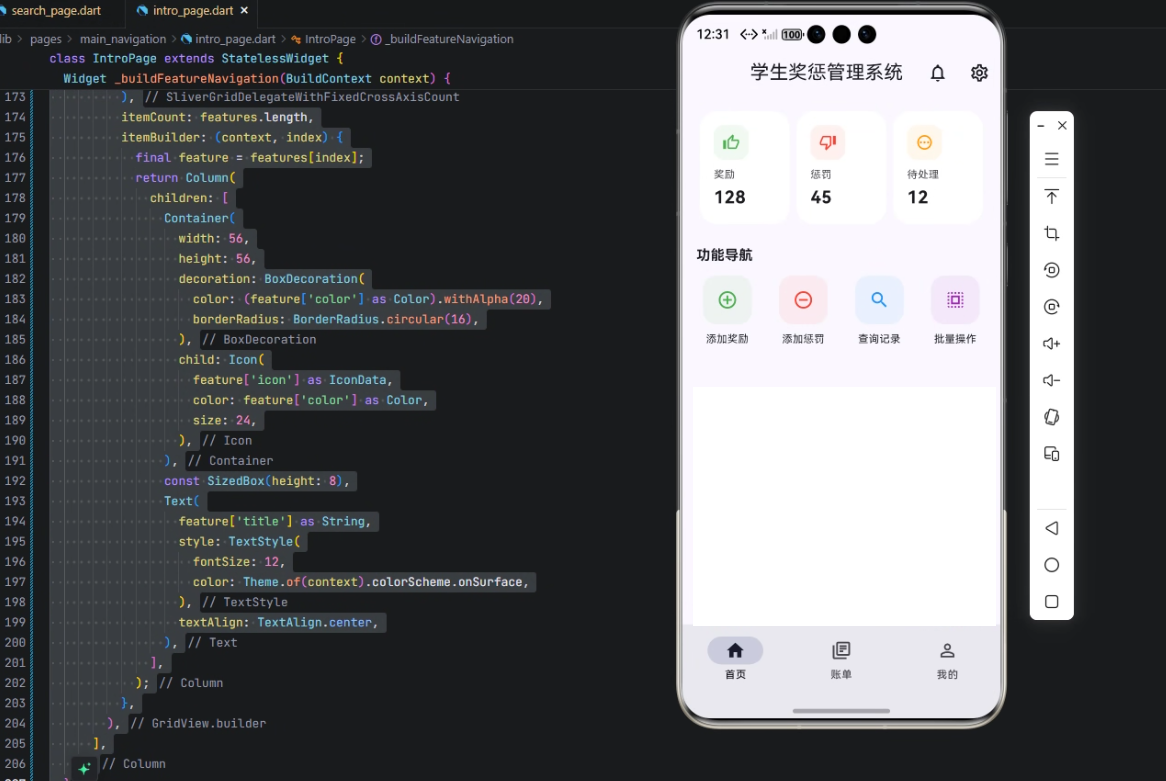Switch to the 账单 bills tab
Screen dimensions: 1166x781
841,659
